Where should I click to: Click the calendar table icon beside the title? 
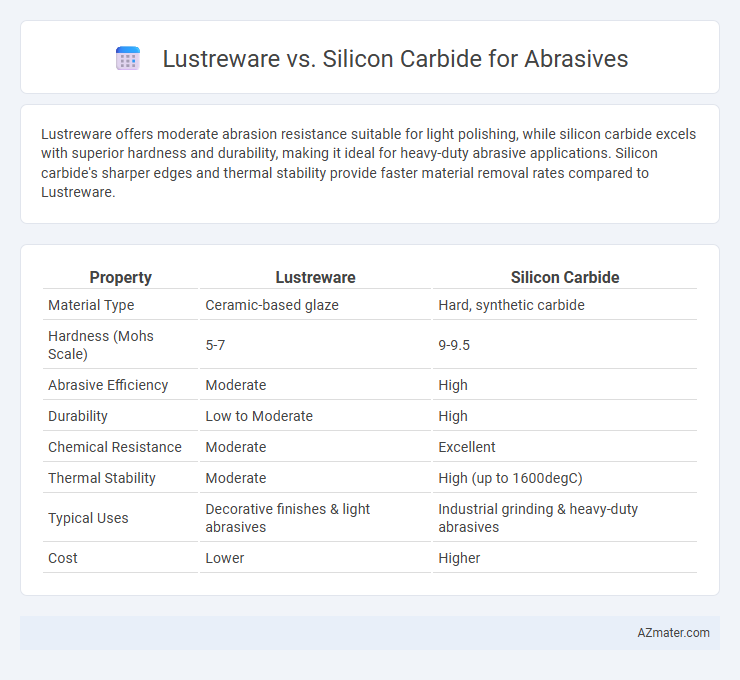pos(128,59)
